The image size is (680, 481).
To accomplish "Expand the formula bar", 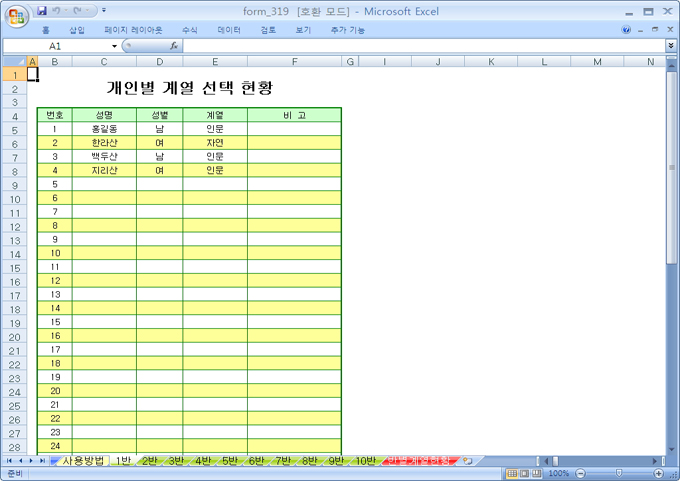I will coord(670,46).
